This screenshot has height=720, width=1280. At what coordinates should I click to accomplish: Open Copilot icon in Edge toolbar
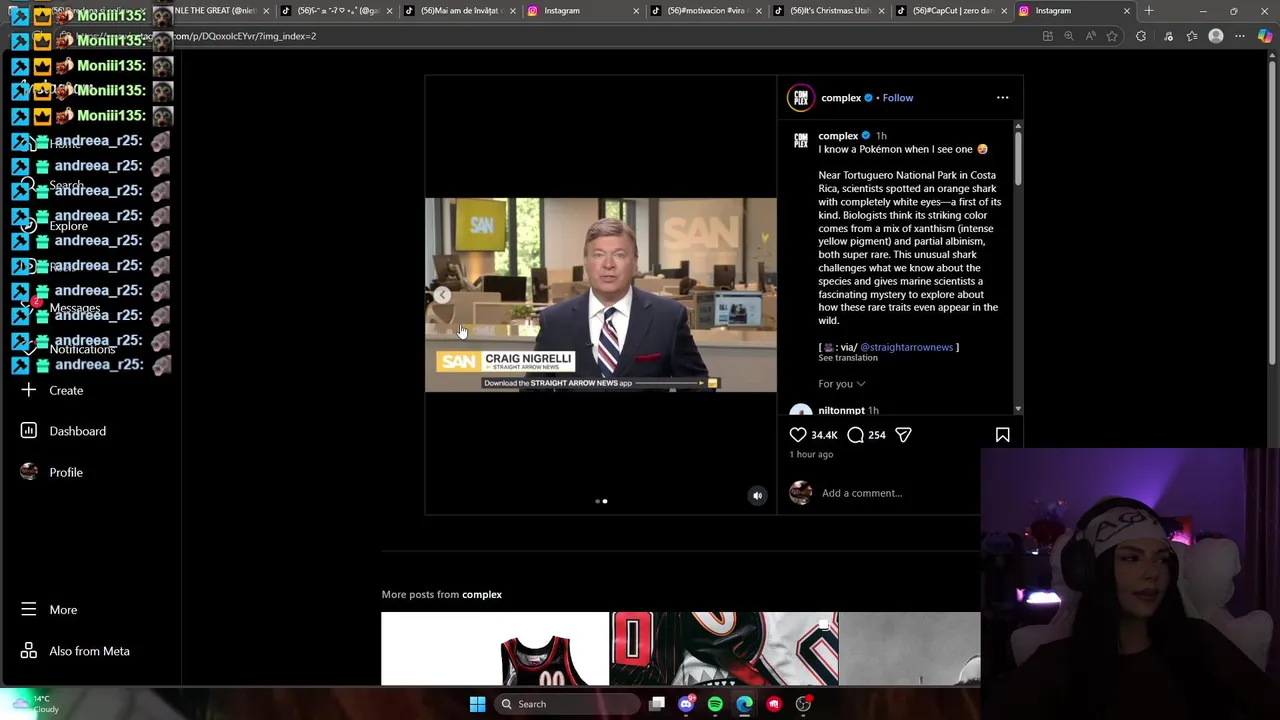tap(1265, 36)
